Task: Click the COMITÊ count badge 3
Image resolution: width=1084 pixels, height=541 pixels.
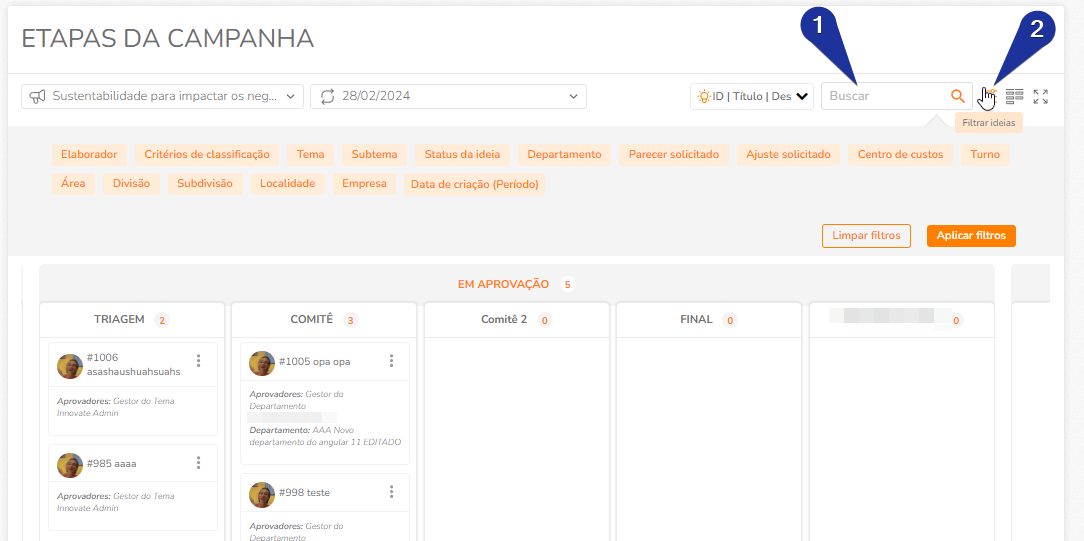Action: (x=351, y=320)
